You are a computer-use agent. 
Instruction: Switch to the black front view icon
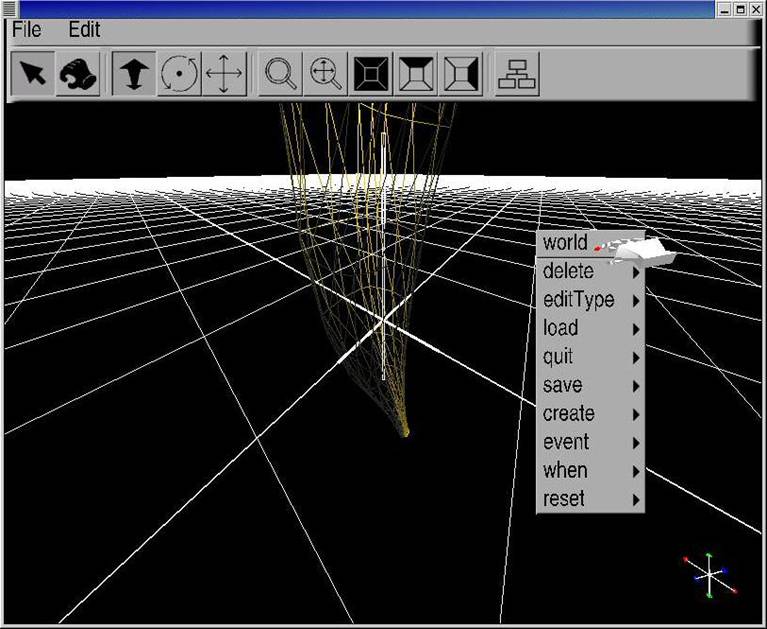371,73
